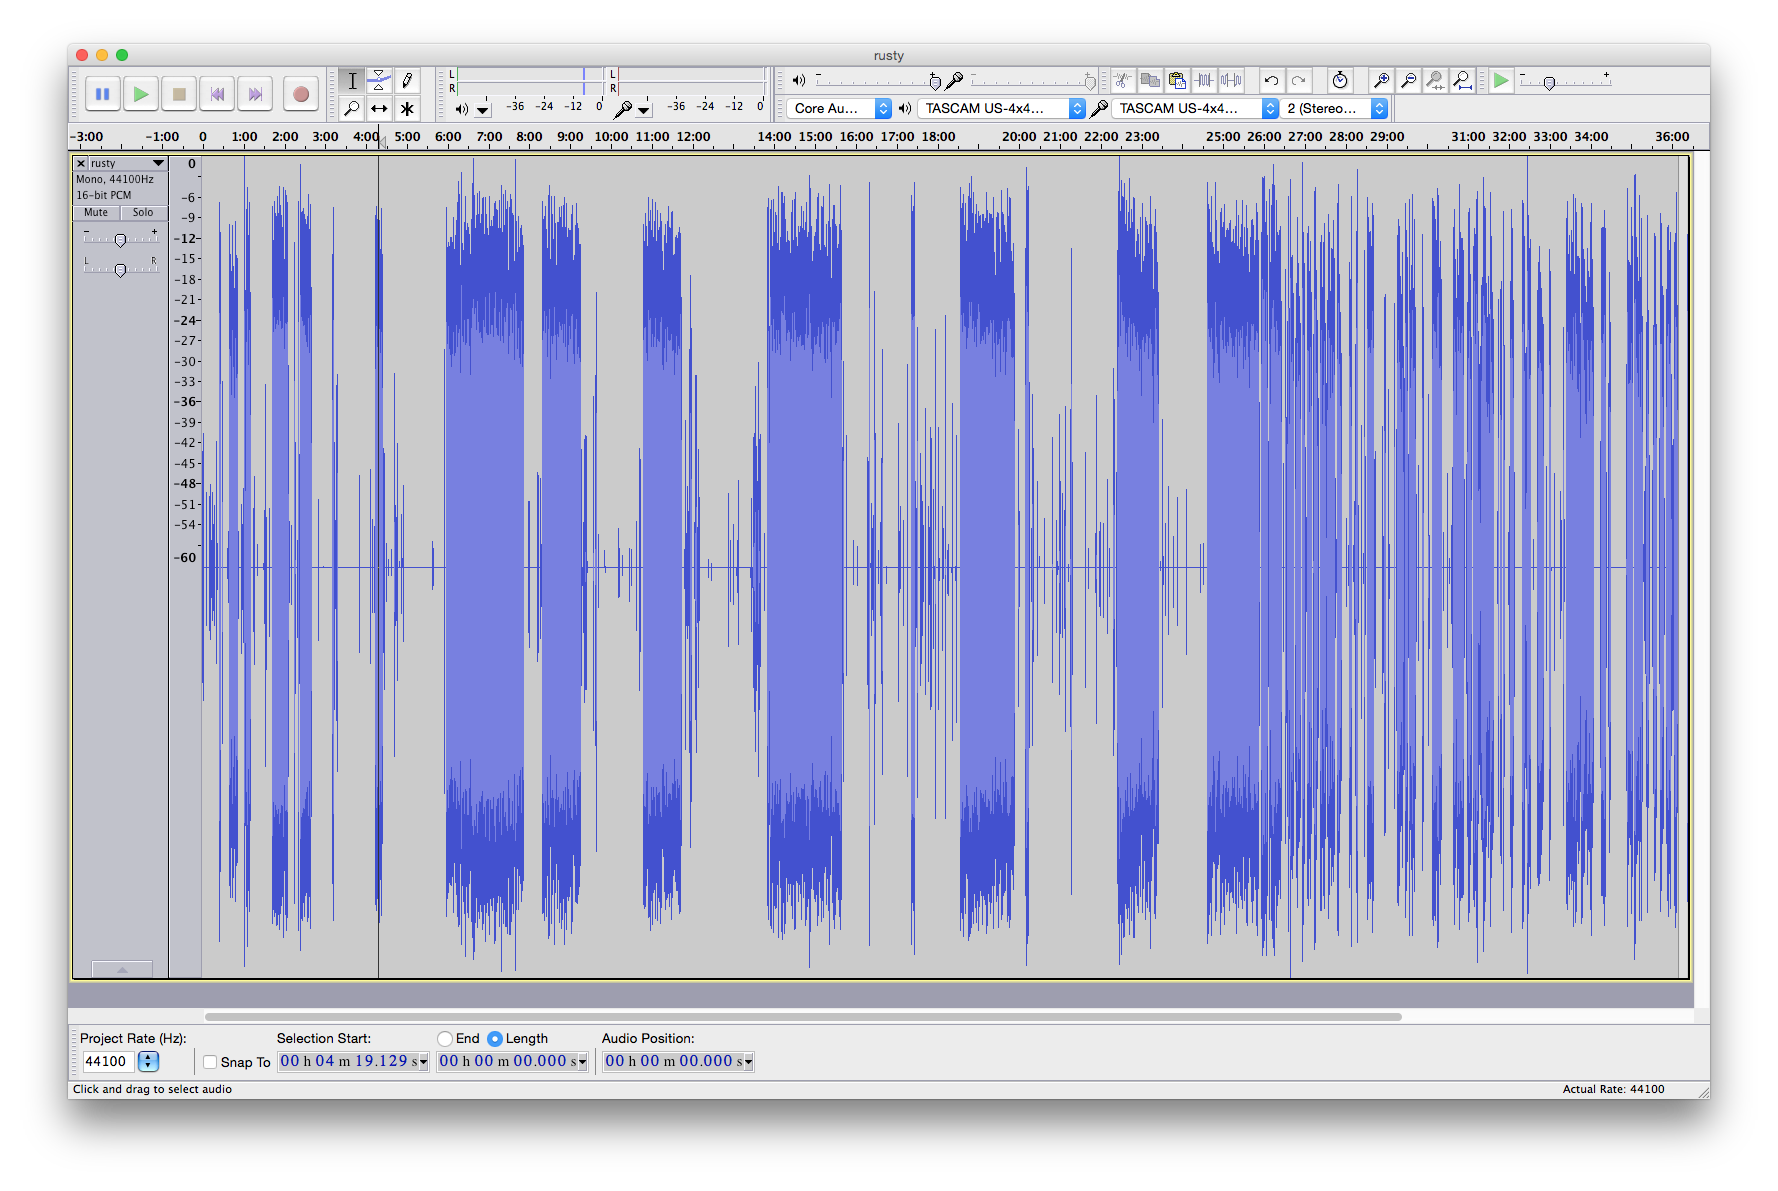This screenshot has width=1778, height=1191.
Task: Mute the rusty track
Action: [96, 212]
